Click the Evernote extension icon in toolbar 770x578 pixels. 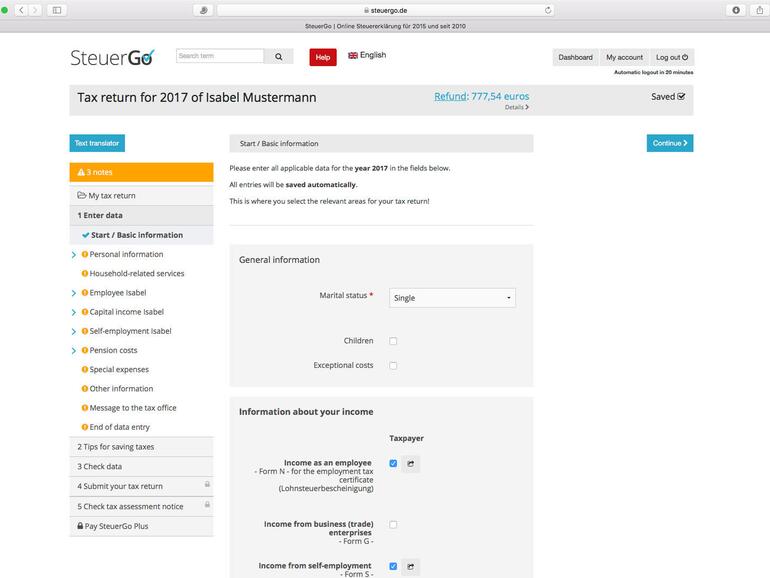[x=203, y=10]
